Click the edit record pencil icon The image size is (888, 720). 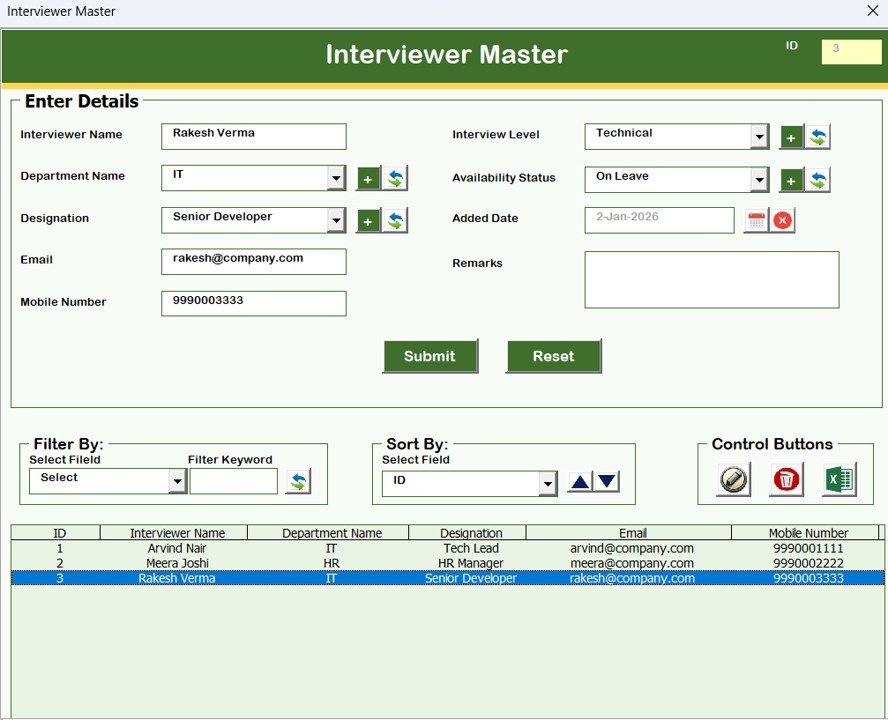733,478
